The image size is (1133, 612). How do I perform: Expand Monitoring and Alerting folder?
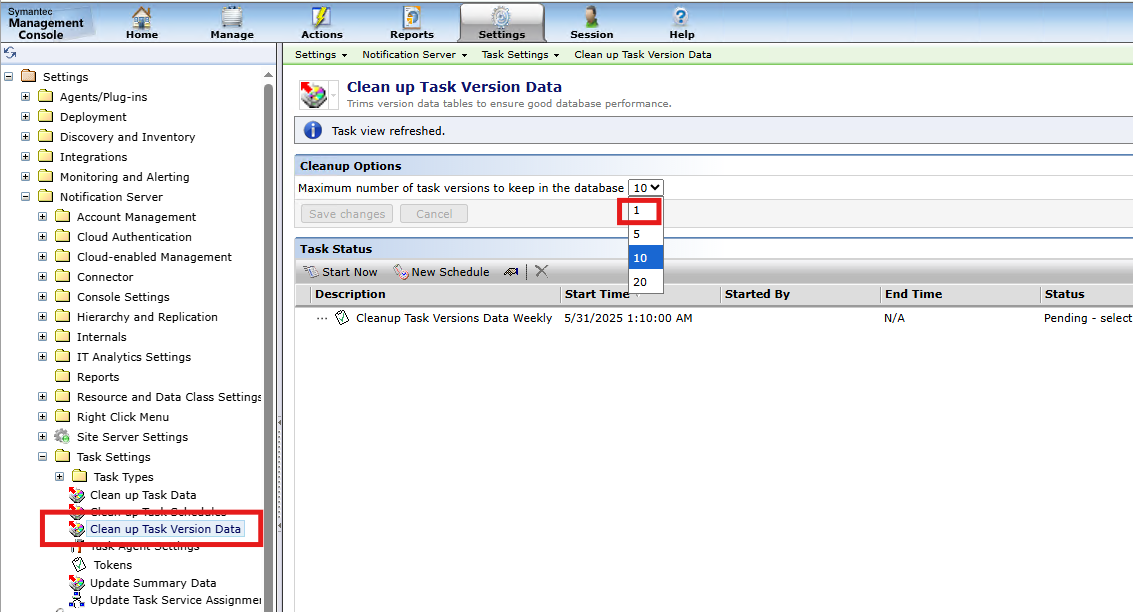25,176
